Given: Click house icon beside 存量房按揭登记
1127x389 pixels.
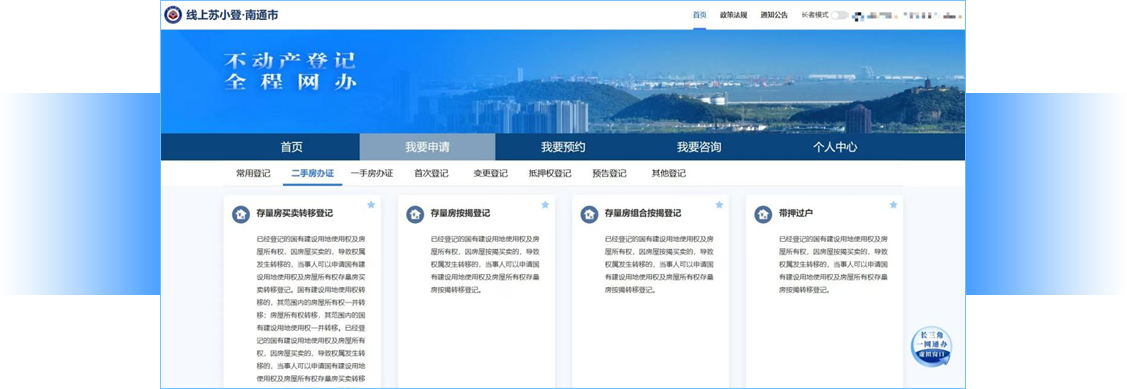Looking at the screenshot, I should click(415, 214).
